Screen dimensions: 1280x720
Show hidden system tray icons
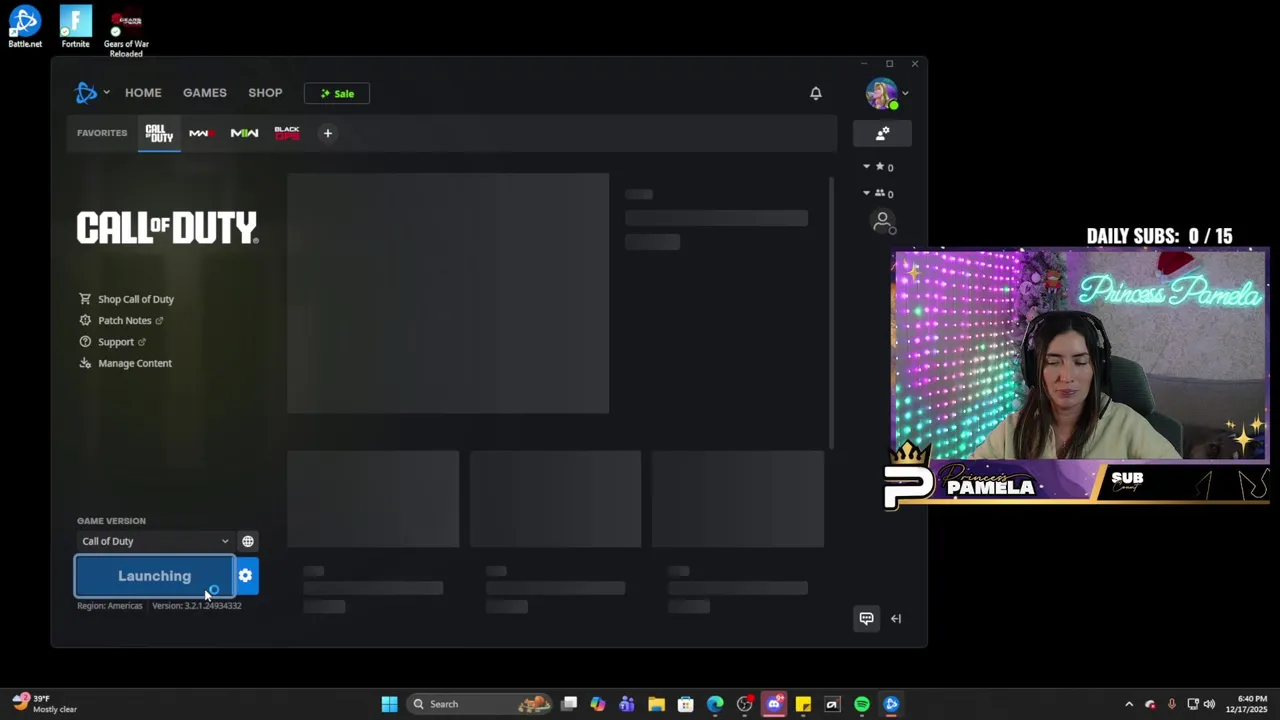[1129, 704]
